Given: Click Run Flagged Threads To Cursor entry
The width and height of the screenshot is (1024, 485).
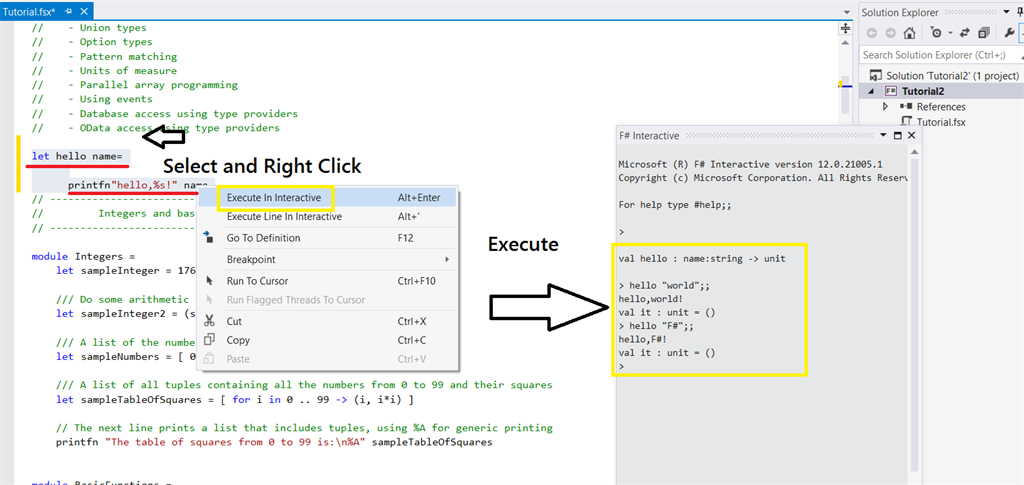Looking at the screenshot, I should click(327, 300).
